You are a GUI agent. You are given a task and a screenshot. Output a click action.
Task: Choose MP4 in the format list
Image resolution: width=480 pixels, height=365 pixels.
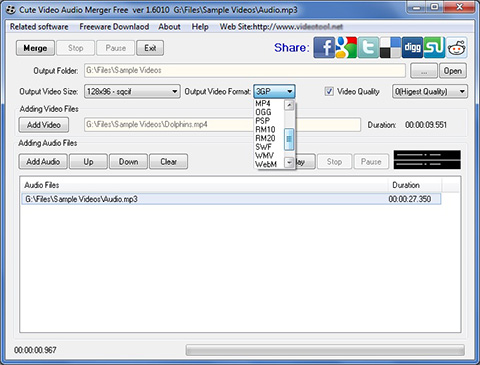coord(263,104)
